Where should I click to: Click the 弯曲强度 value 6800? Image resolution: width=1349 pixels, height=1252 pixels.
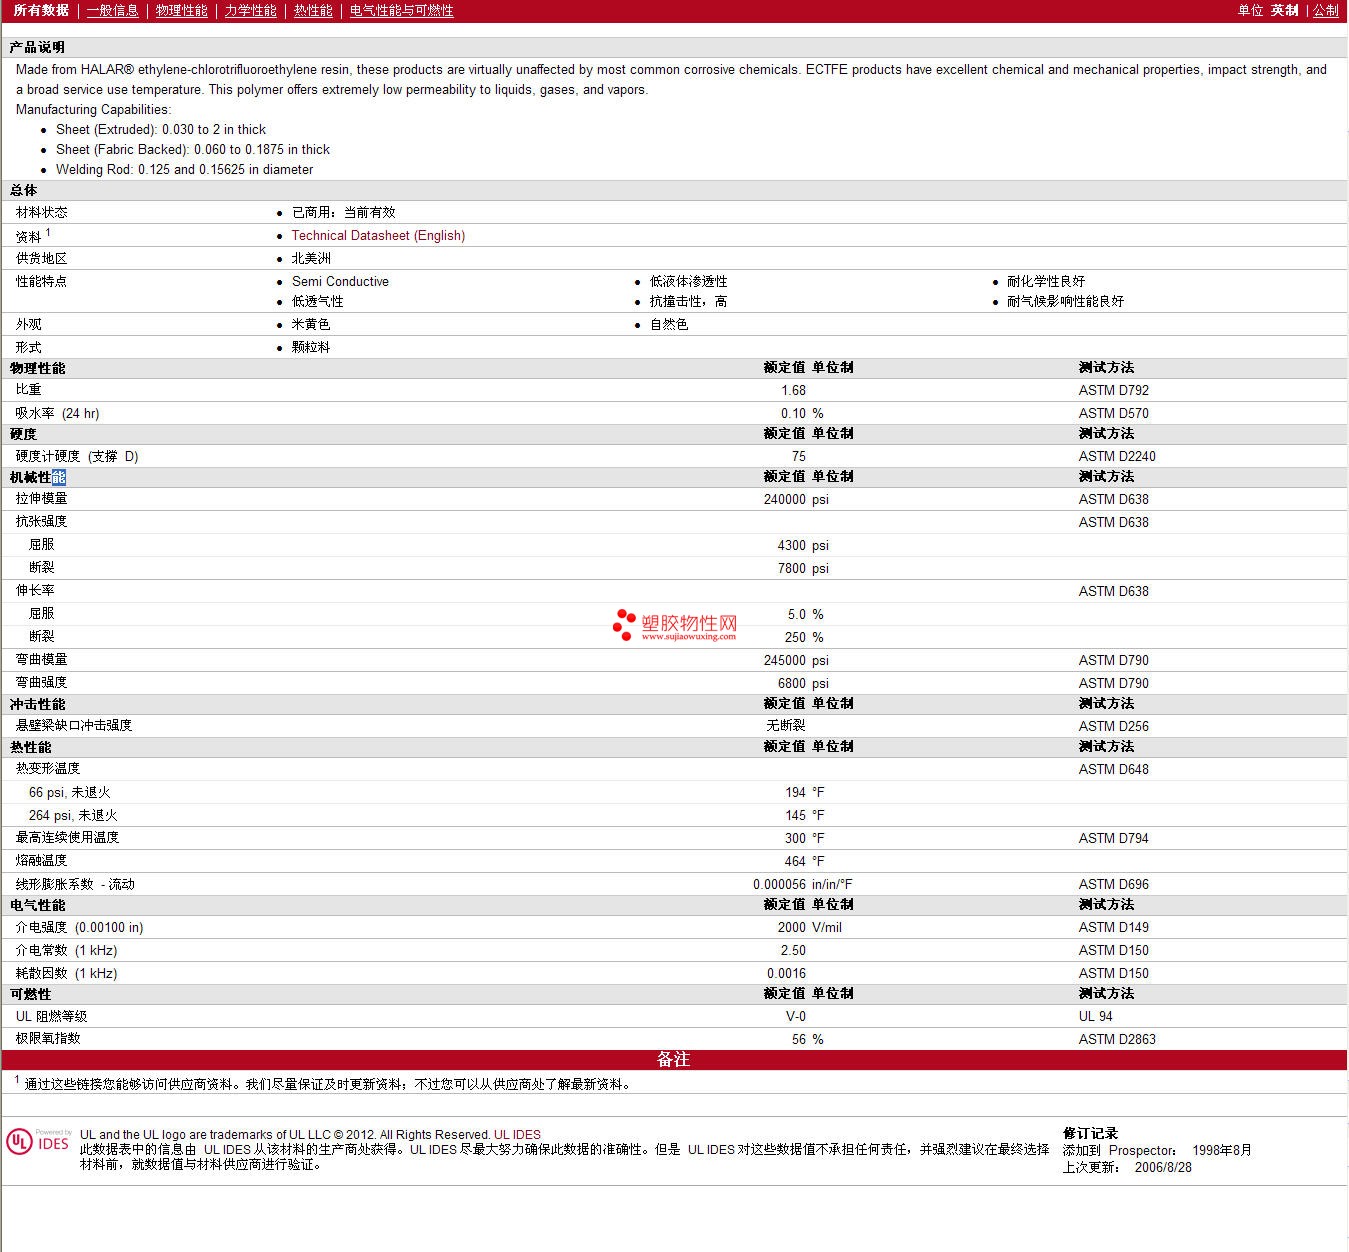pyautogui.click(x=791, y=683)
